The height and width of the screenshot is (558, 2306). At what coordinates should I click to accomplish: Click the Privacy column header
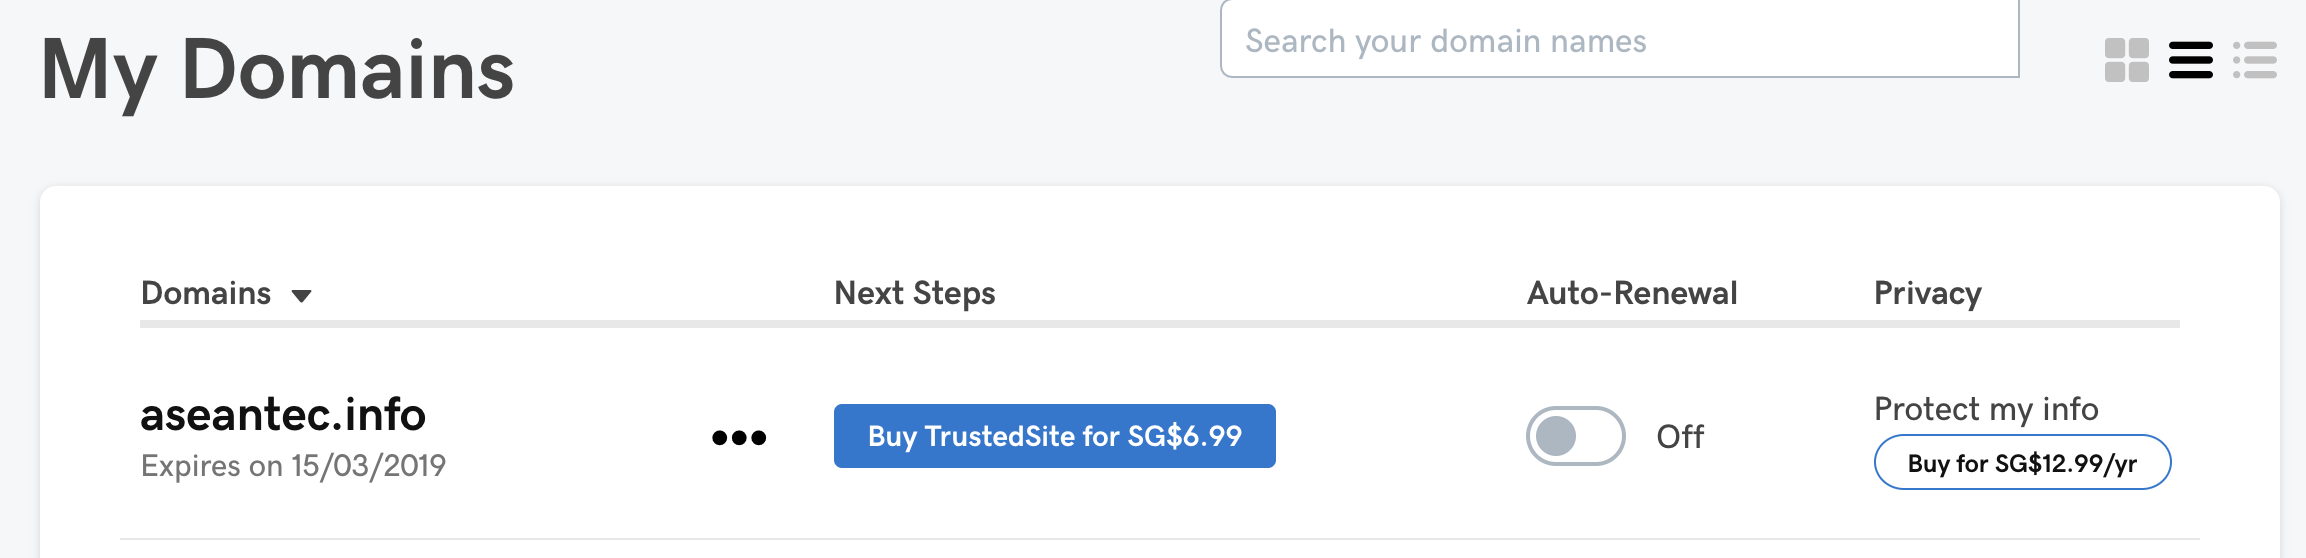click(x=1928, y=293)
